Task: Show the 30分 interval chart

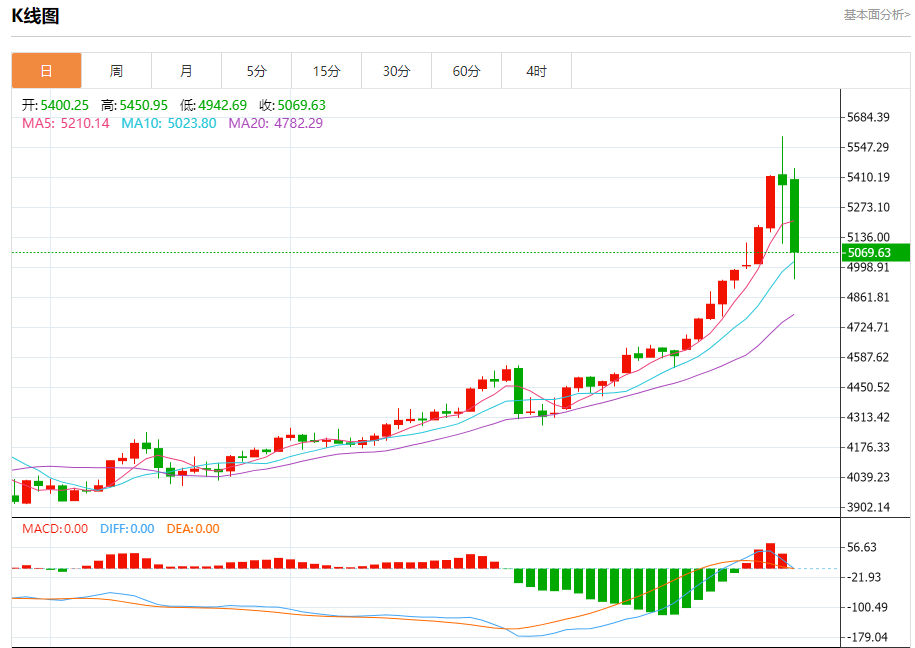Action: coord(396,71)
